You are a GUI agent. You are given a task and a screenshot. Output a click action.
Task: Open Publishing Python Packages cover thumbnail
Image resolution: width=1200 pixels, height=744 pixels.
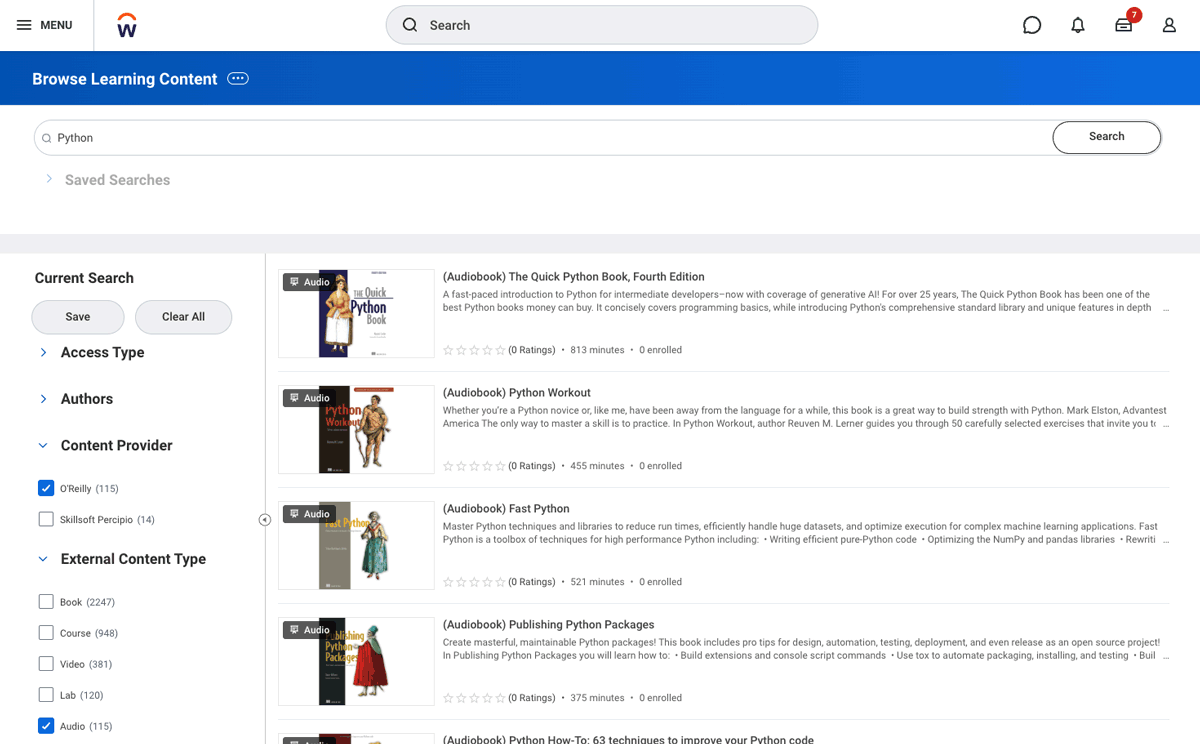pyautogui.click(x=356, y=661)
